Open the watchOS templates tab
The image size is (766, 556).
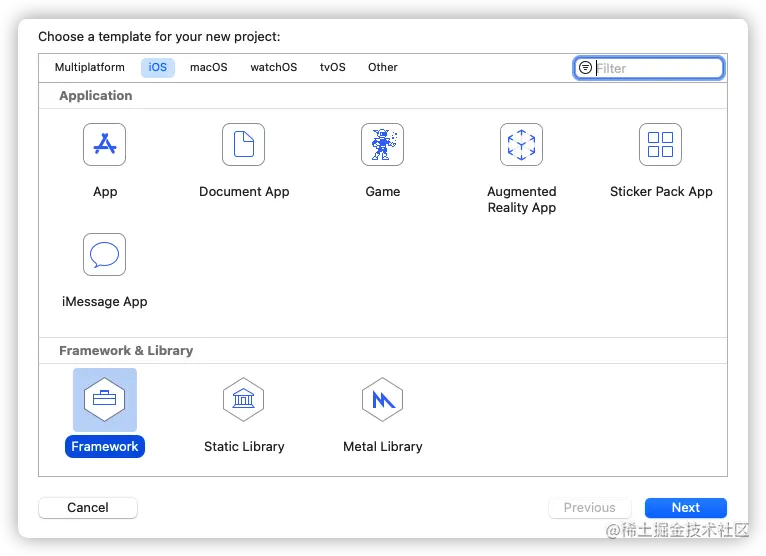[x=274, y=67]
